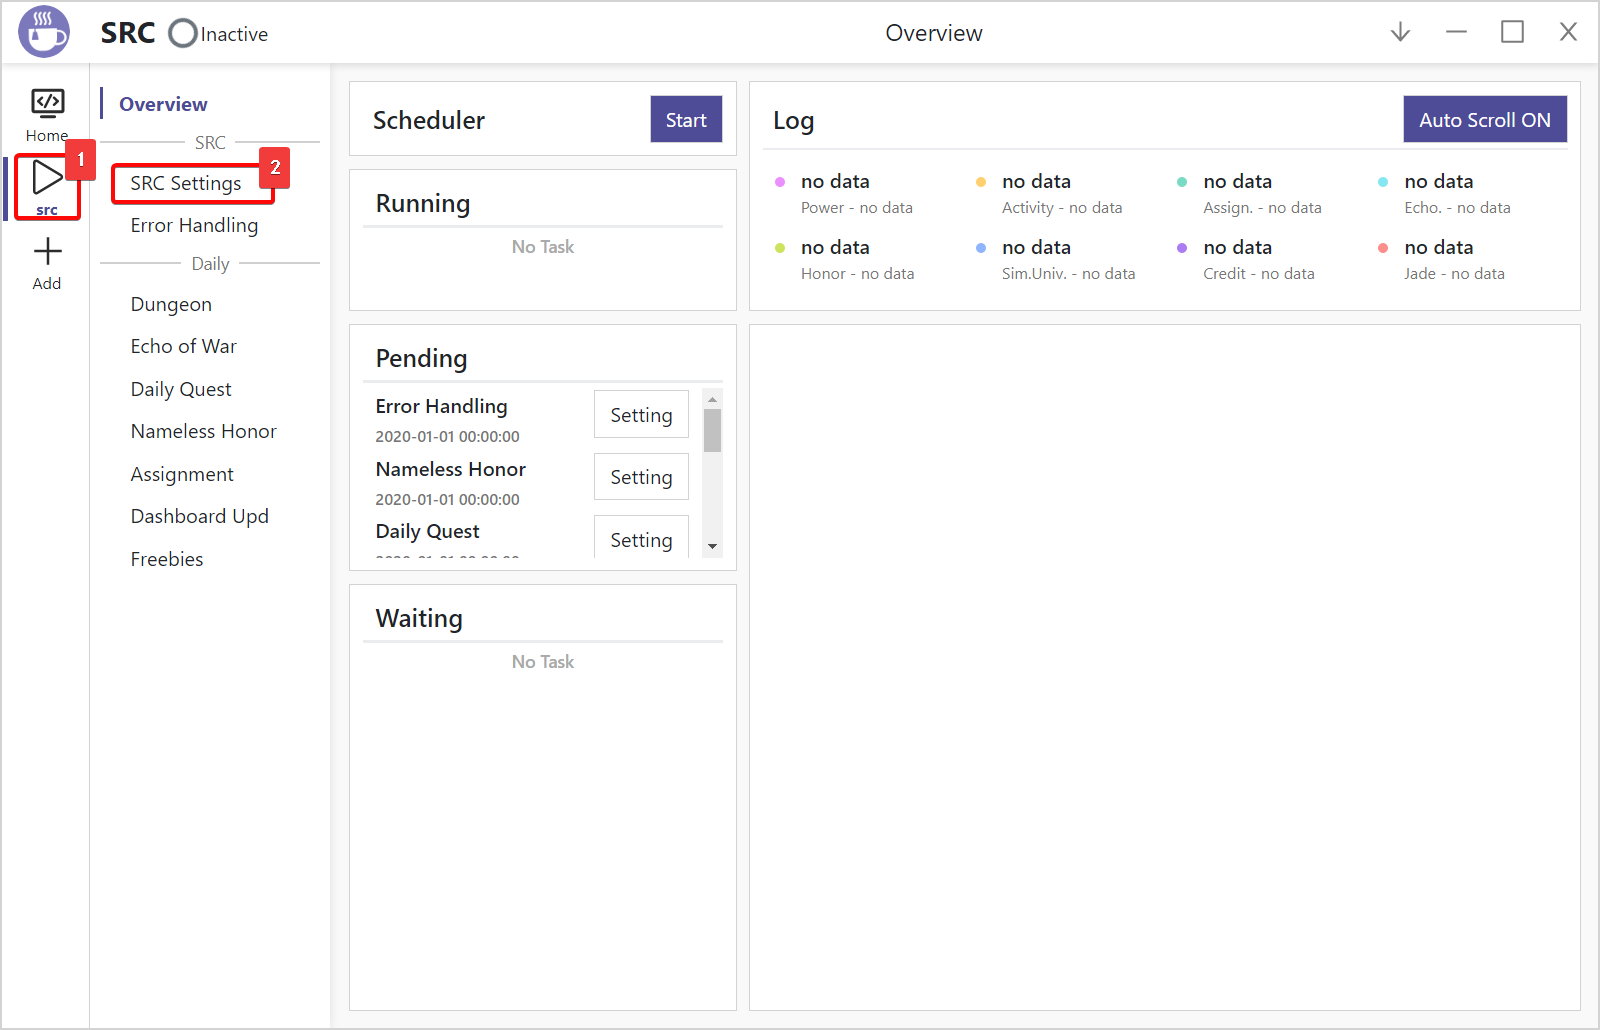Open Setting for Error Handling task
Image resolution: width=1600 pixels, height=1030 pixels.
[641, 414]
